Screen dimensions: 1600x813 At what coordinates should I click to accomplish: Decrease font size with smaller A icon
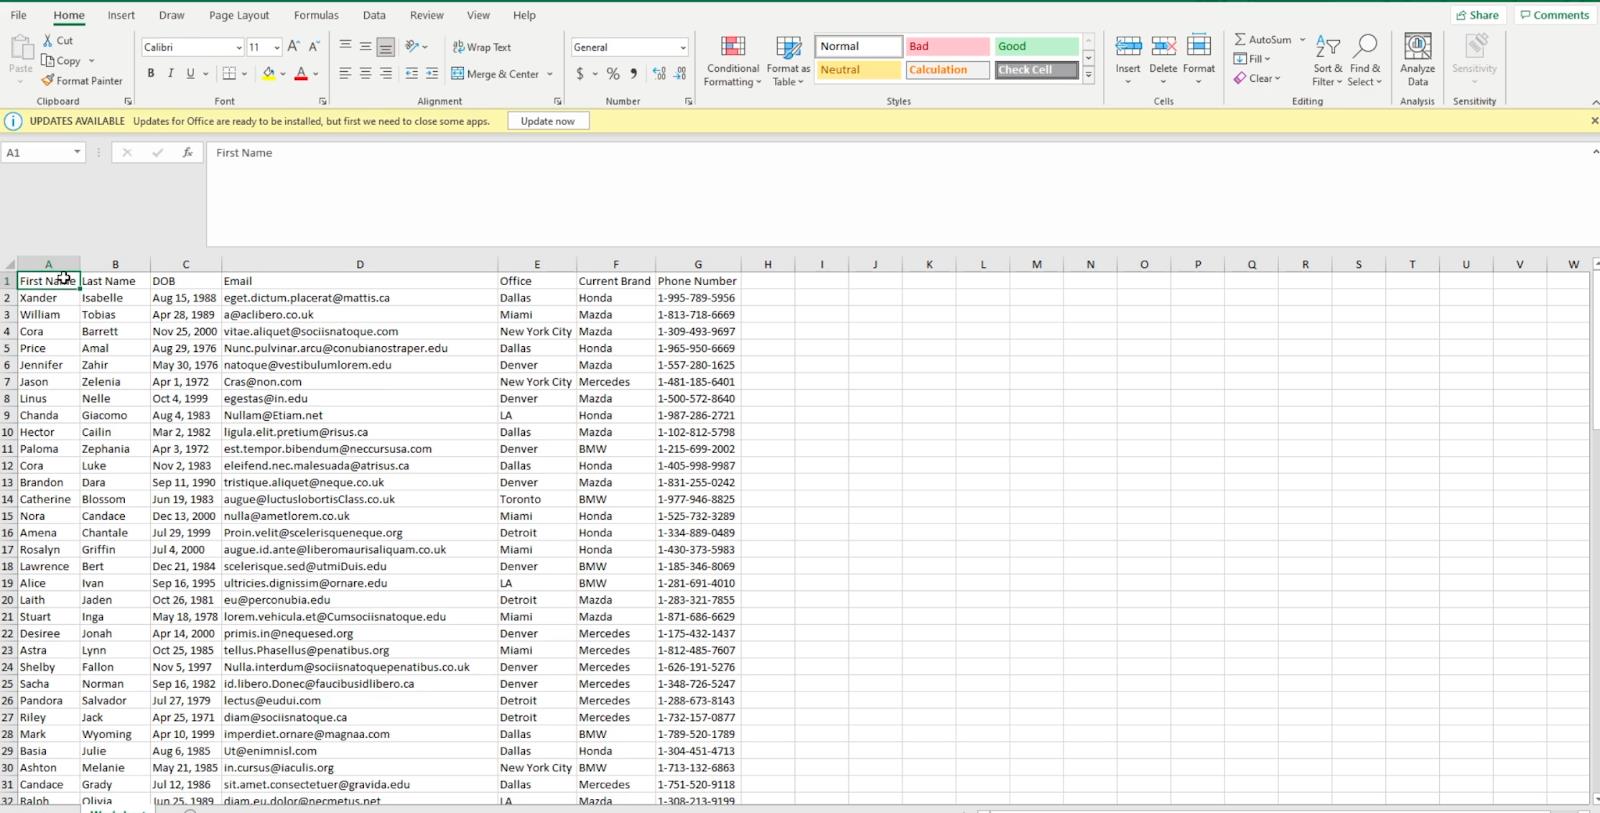click(314, 47)
